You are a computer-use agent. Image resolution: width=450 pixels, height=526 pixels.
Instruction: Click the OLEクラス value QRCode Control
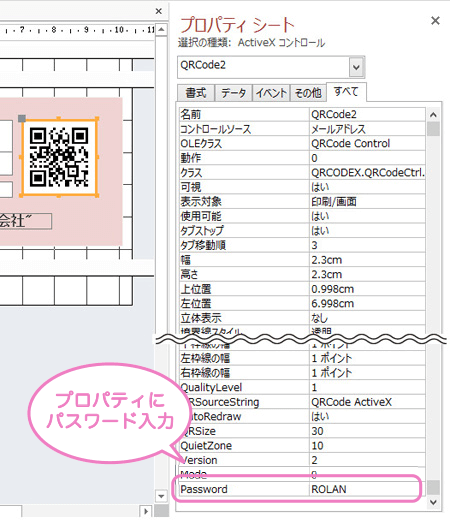coord(367,144)
